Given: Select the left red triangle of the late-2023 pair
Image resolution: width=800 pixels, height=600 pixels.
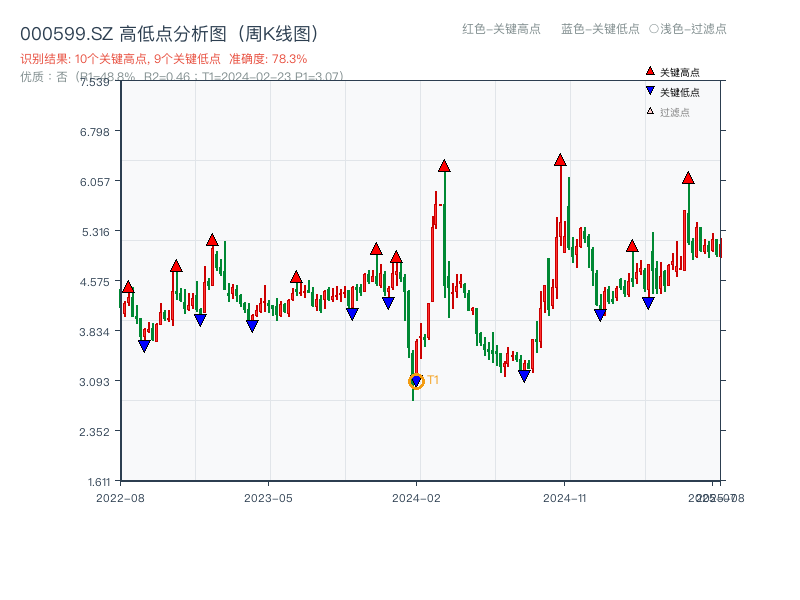Looking at the screenshot, I should [376, 249].
